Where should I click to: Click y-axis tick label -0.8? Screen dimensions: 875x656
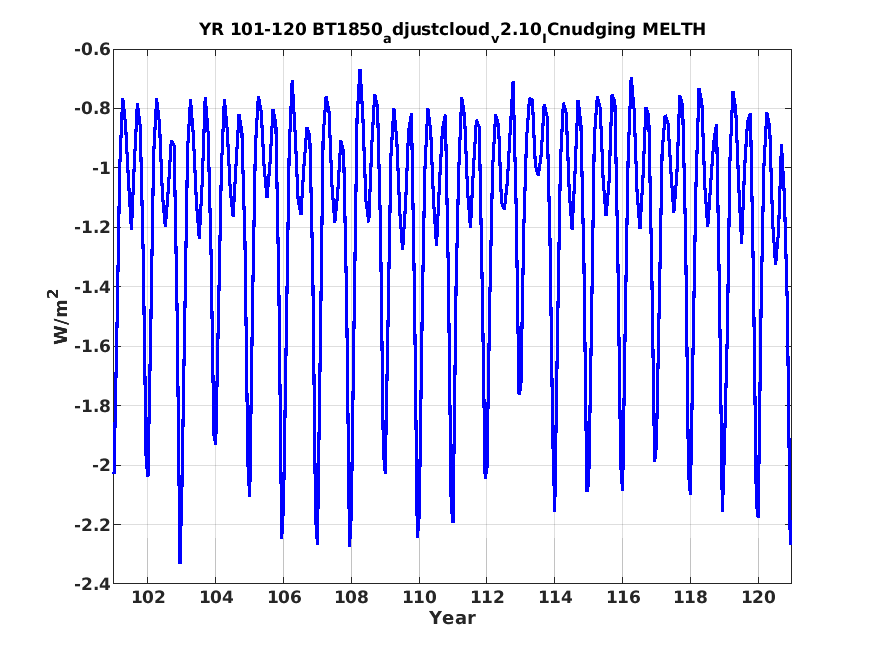pos(92,108)
